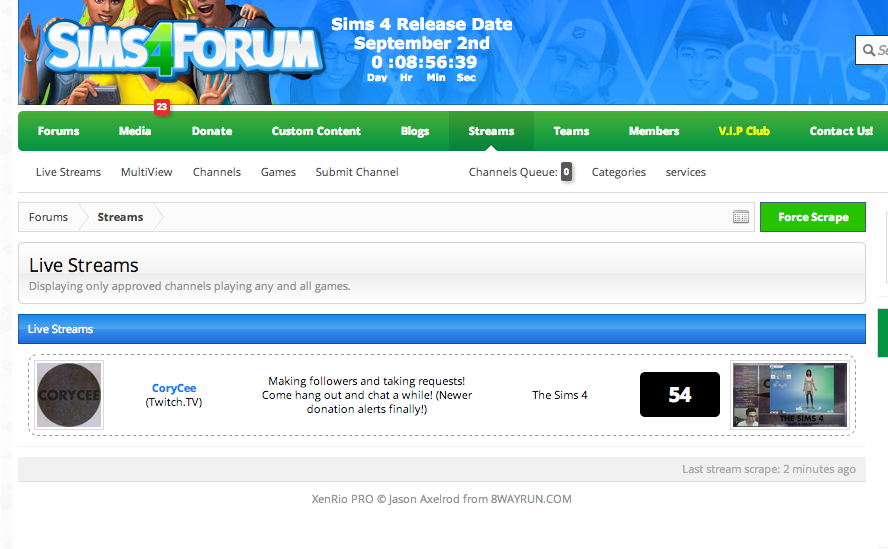Image resolution: width=888 pixels, height=549 pixels.
Task: Open CoryCee's avatar image
Action: point(69,395)
